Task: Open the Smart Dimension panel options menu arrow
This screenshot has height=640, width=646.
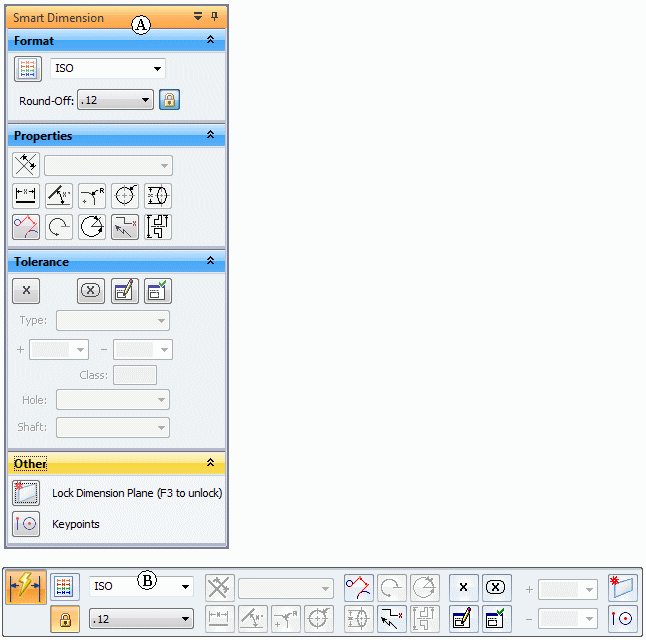Action: click(198, 17)
